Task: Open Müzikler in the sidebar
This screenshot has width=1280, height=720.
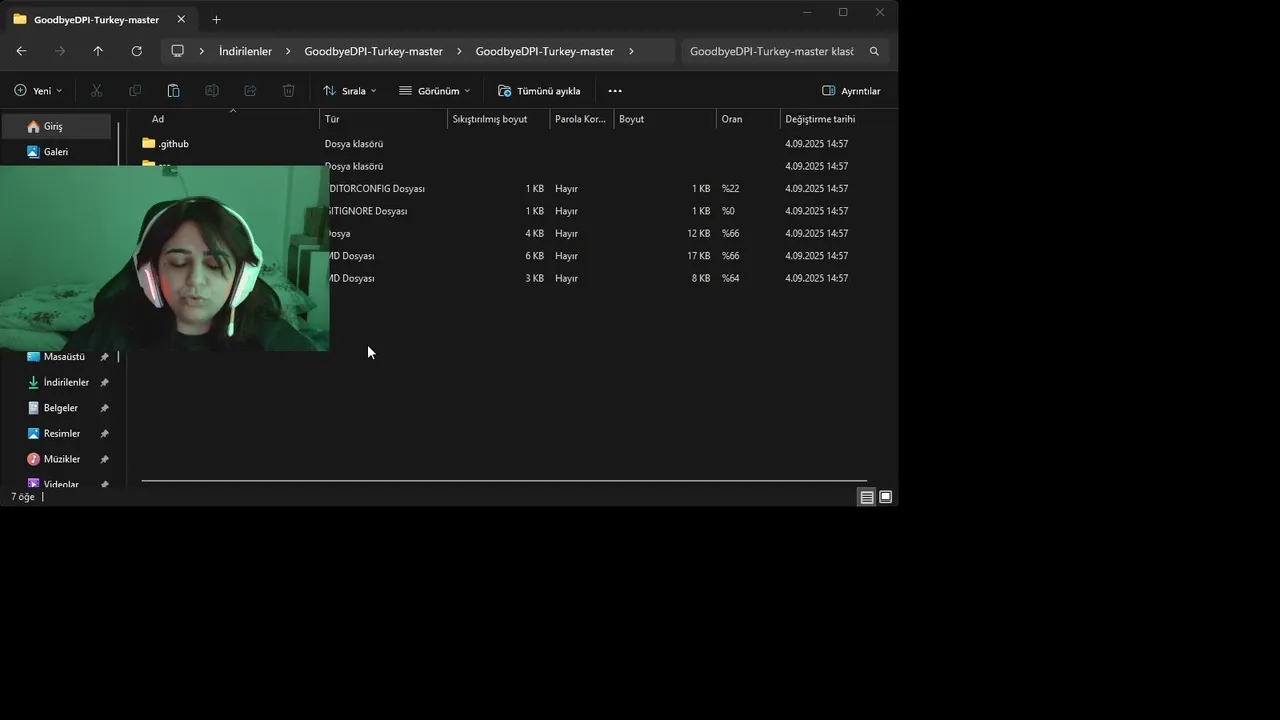Action: click(61, 459)
